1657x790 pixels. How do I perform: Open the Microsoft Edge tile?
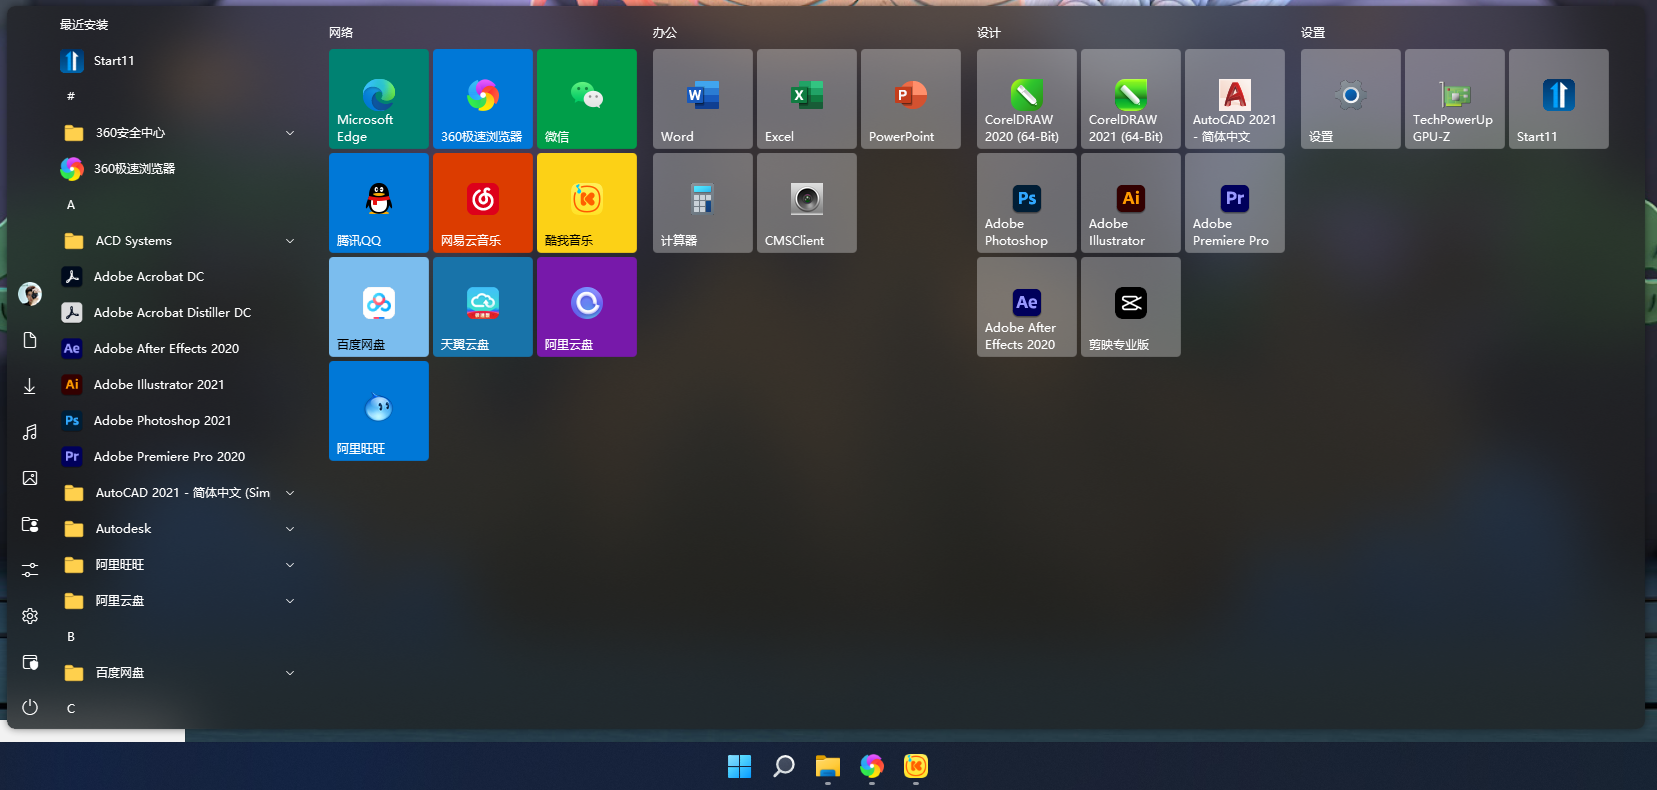click(379, 99)
